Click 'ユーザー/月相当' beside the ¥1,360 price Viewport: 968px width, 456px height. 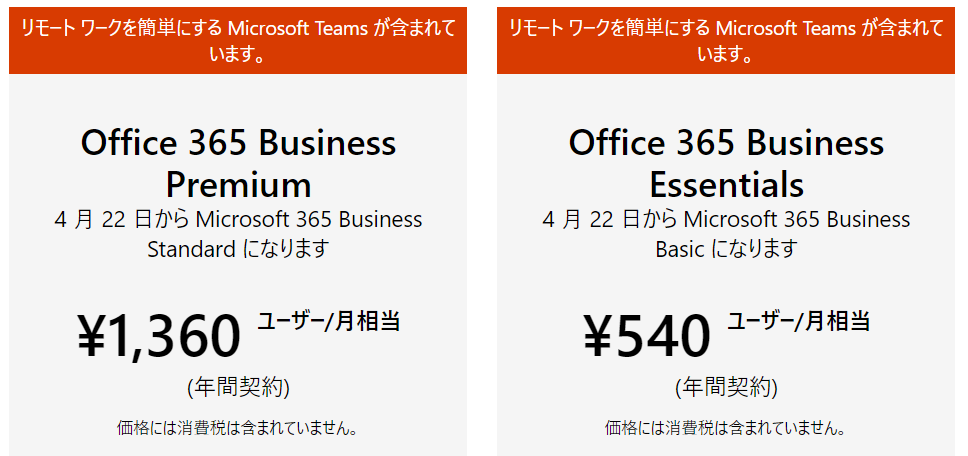click(x=329, y=321)
